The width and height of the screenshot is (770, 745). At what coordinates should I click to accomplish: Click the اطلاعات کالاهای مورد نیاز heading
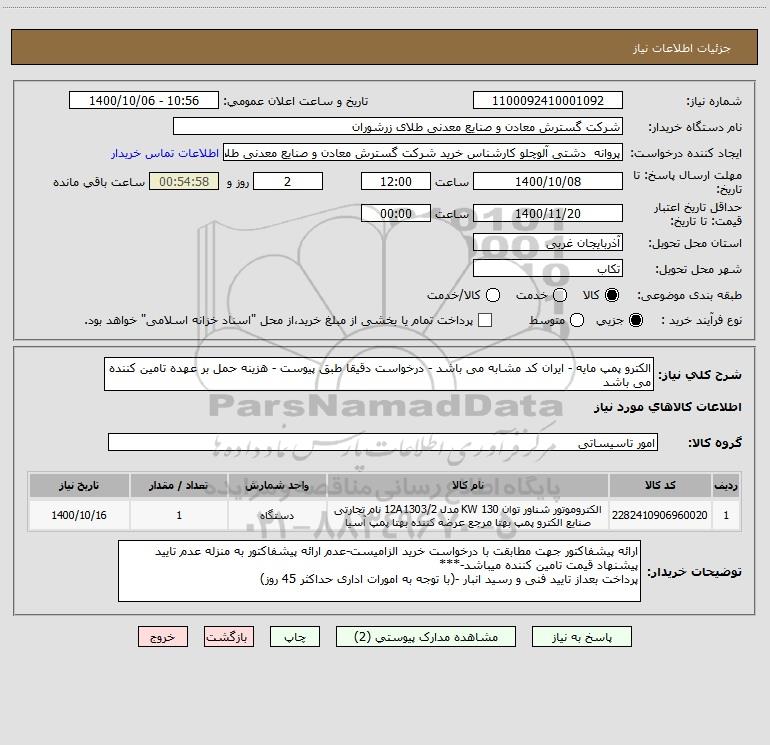tap(668, 407)
